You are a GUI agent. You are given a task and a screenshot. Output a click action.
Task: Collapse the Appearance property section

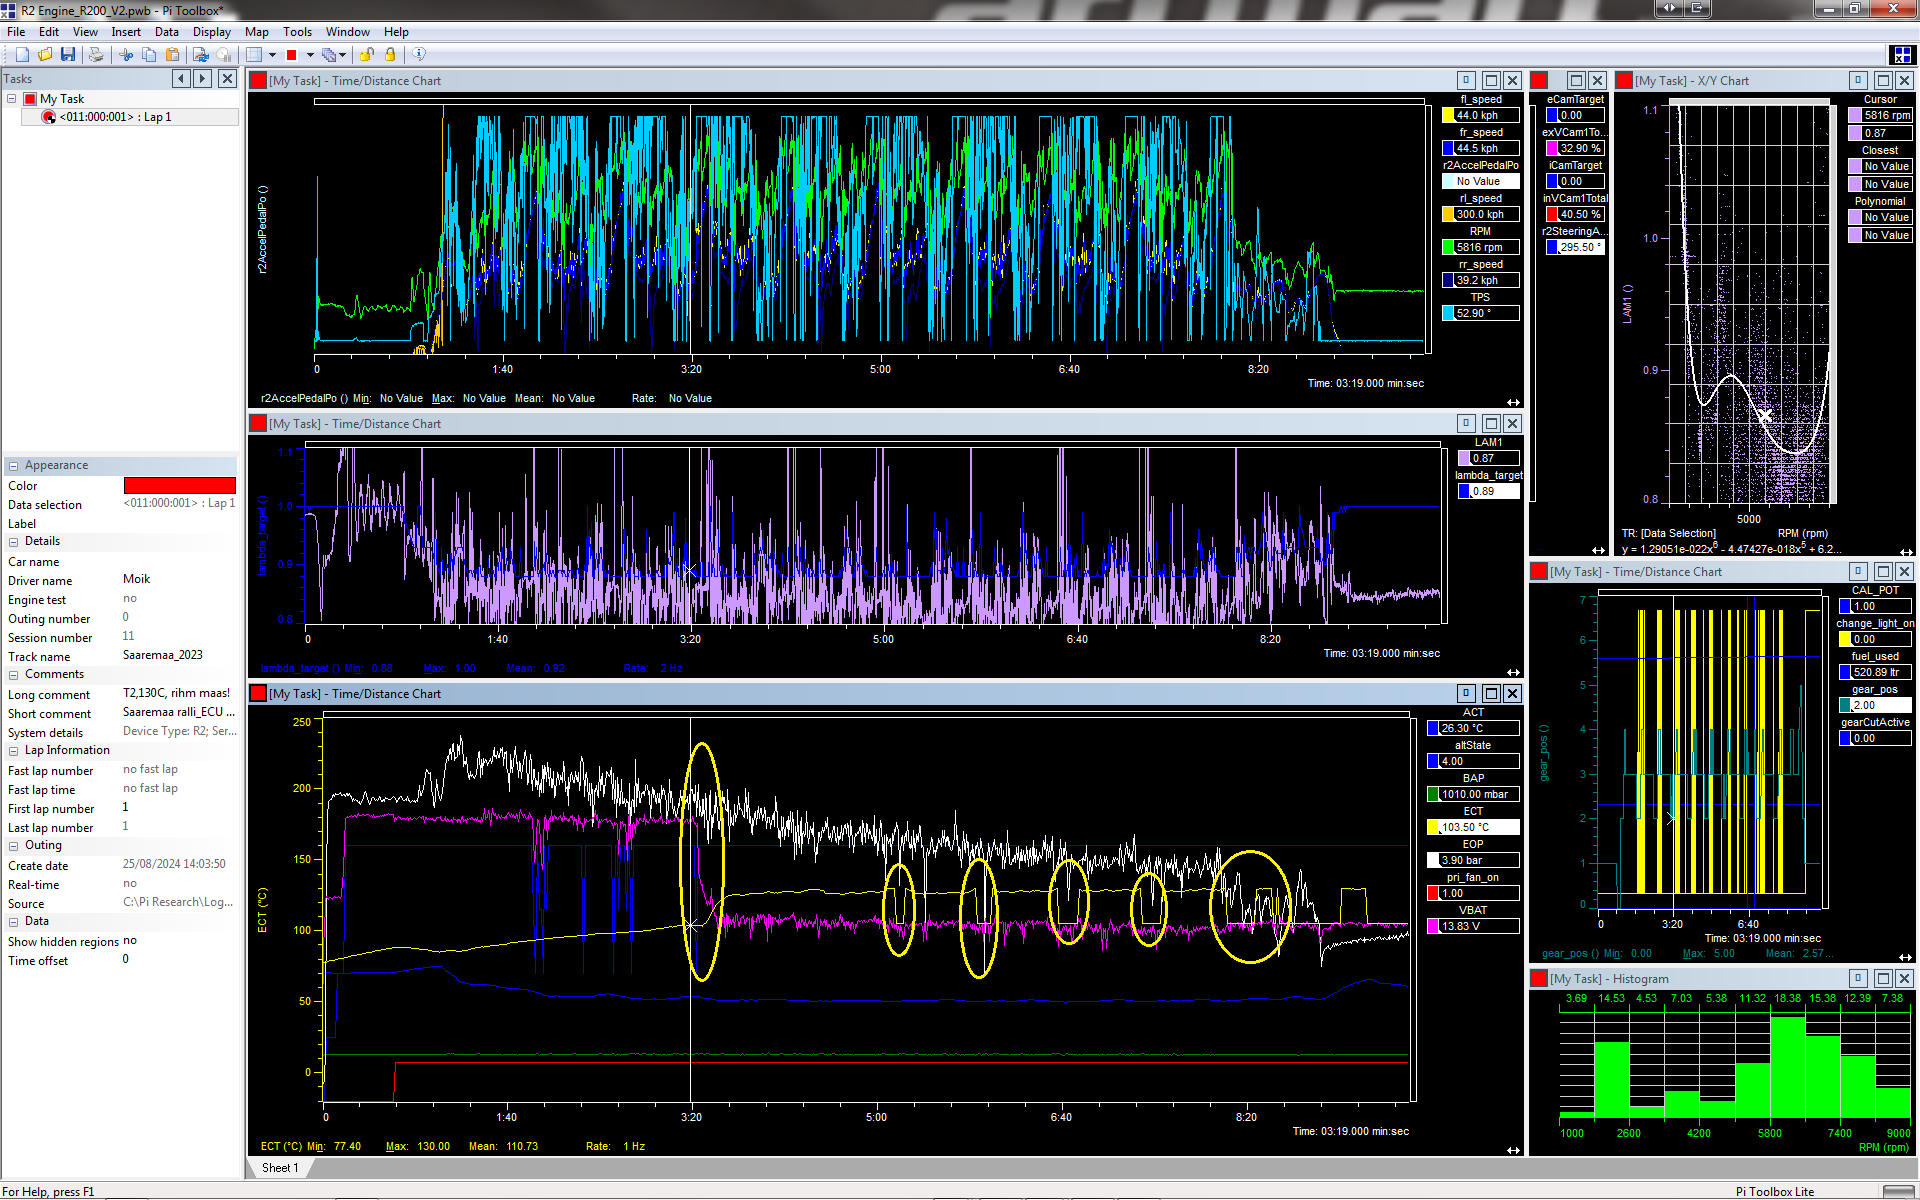[x=14, y=466]
